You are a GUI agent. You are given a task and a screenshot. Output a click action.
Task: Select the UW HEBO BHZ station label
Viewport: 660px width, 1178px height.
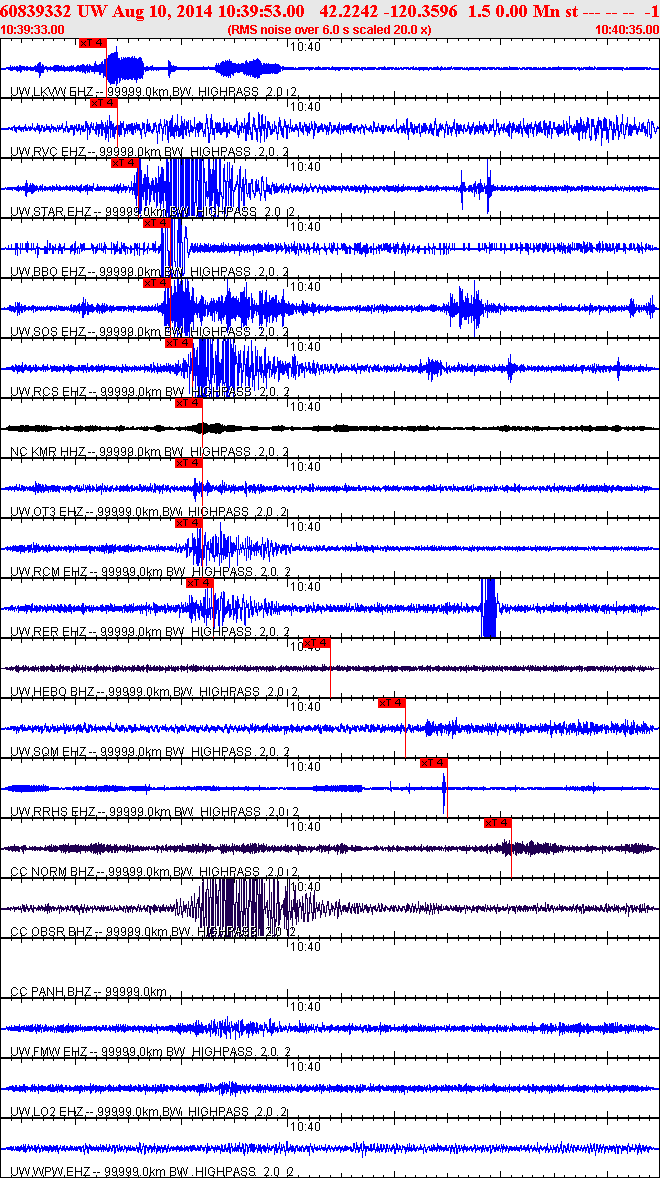(x=52, y=691)
